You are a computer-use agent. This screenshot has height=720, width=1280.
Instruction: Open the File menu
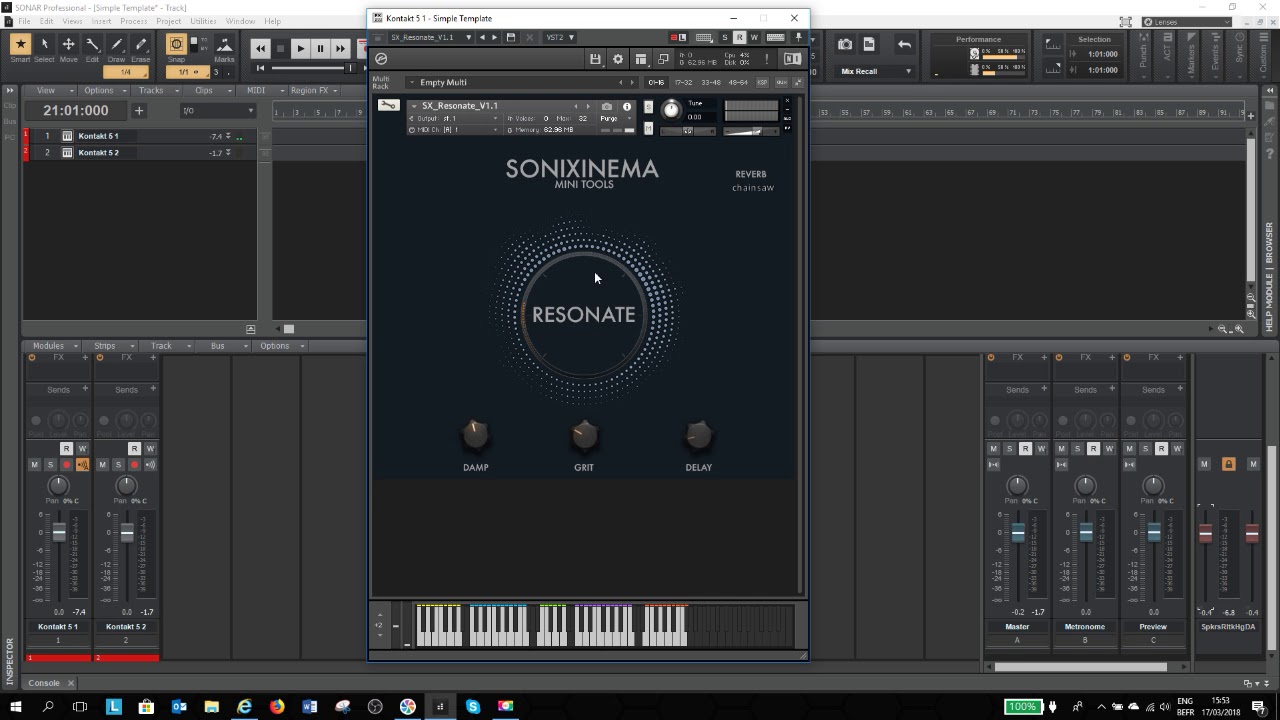click(24, 21)
